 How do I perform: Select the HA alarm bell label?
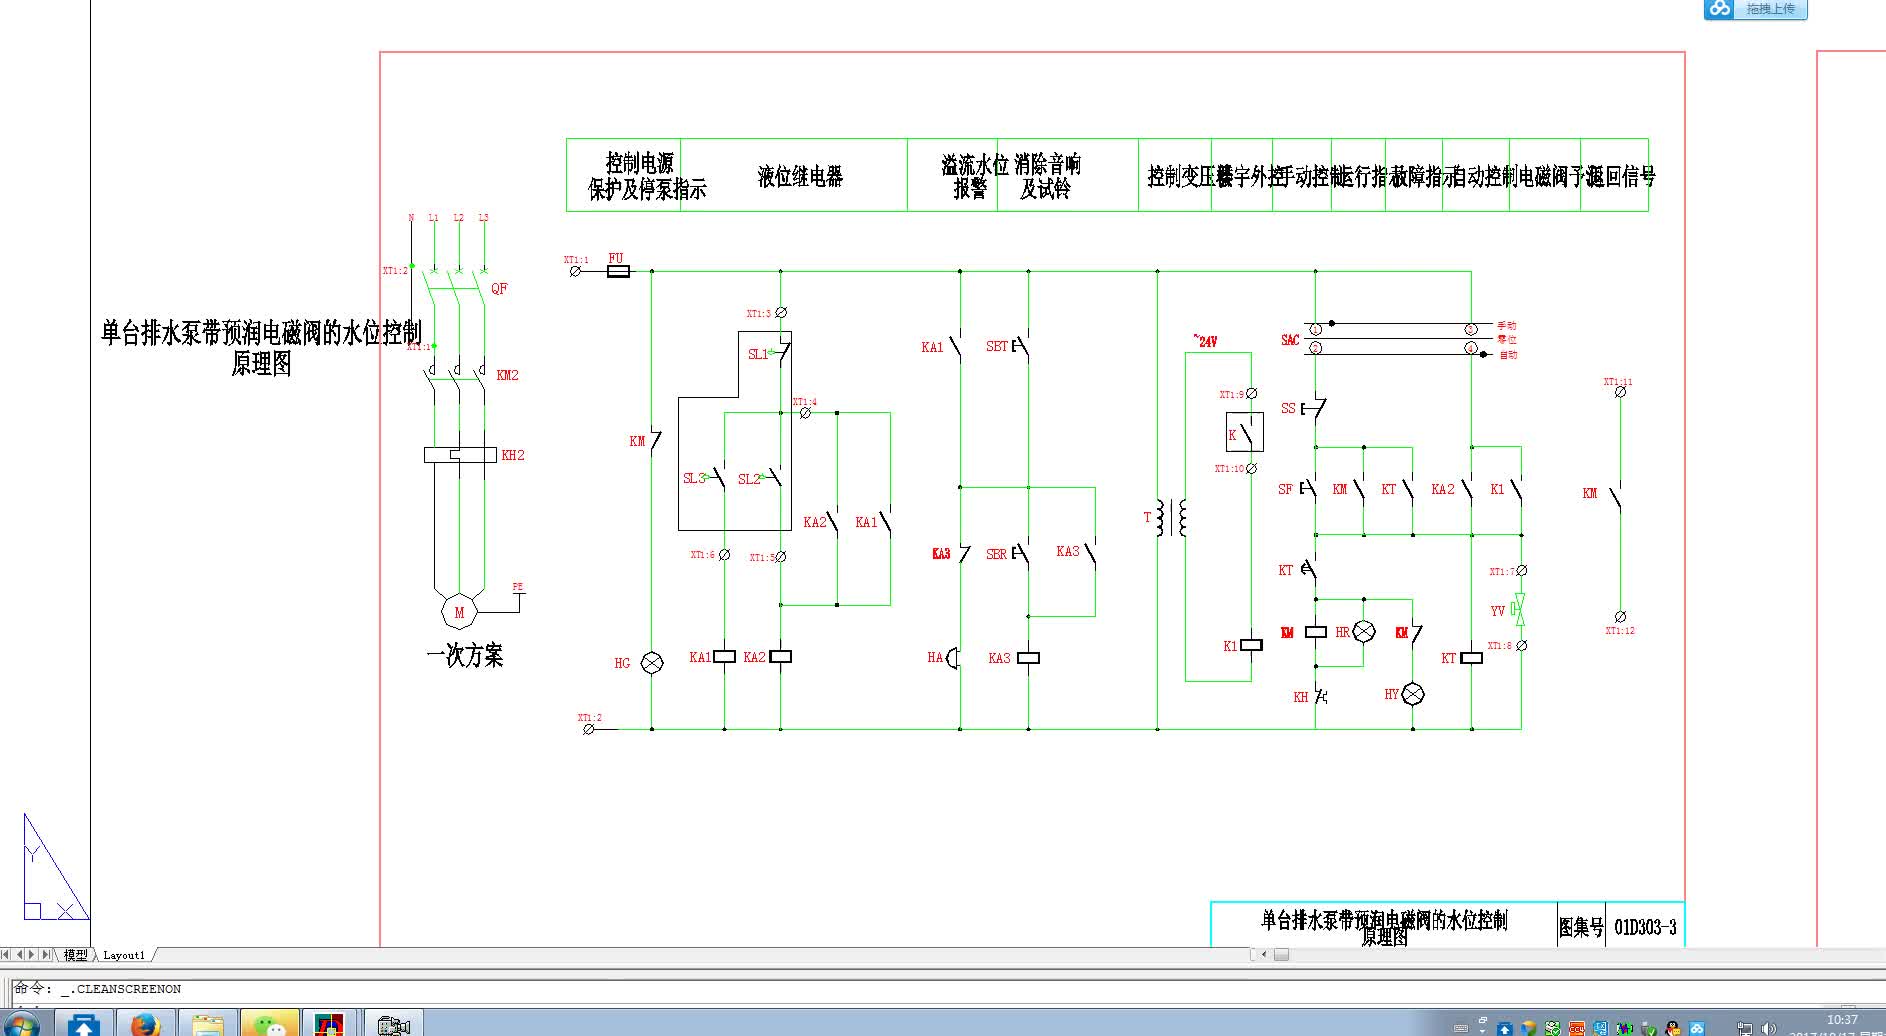tap(935, 657)
